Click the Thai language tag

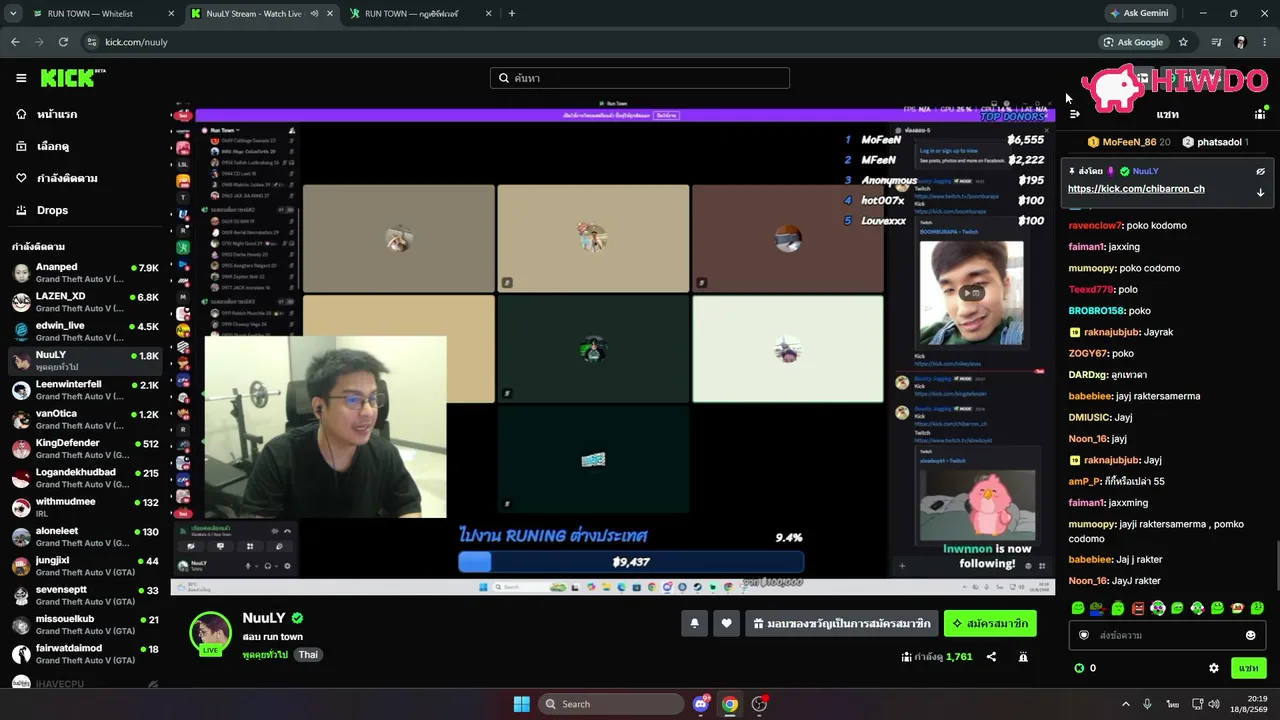pyautogui.click(x=308, y=655)
